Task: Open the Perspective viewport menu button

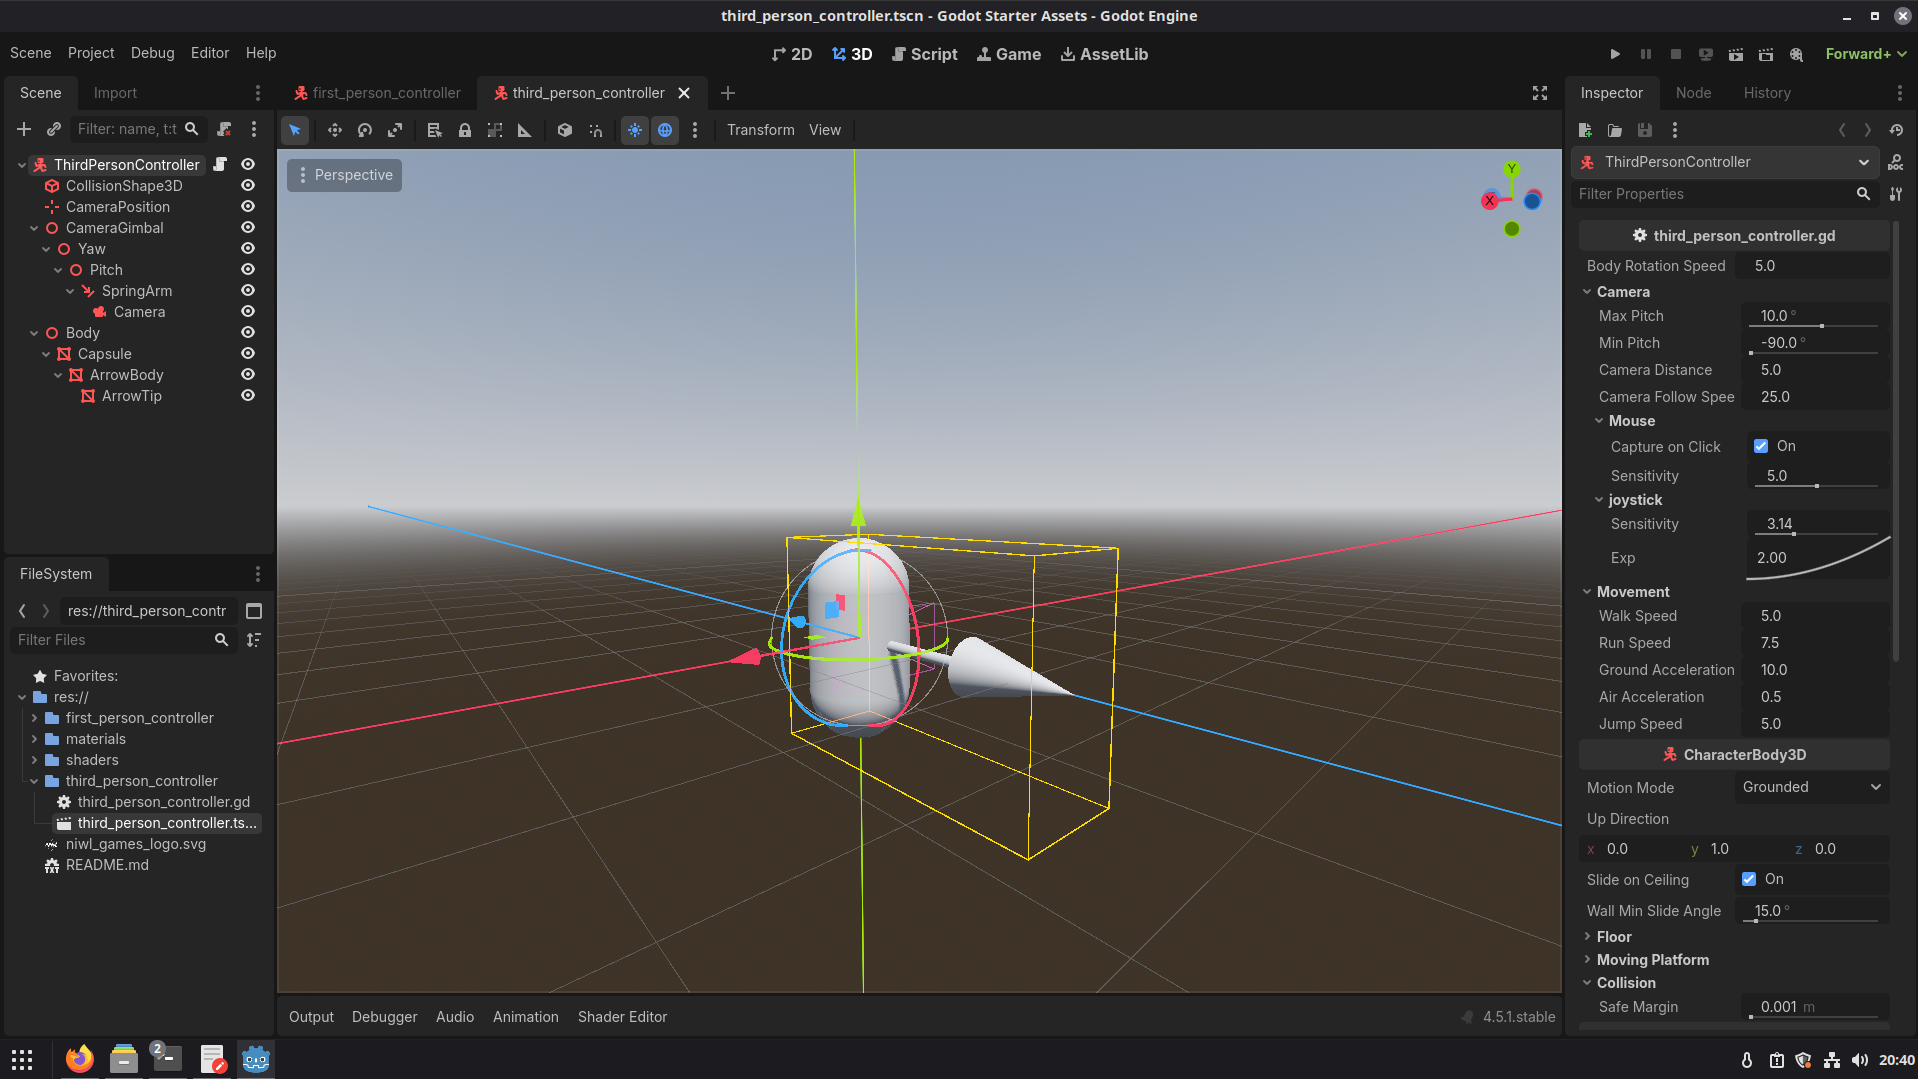Action: pos(344,175)
